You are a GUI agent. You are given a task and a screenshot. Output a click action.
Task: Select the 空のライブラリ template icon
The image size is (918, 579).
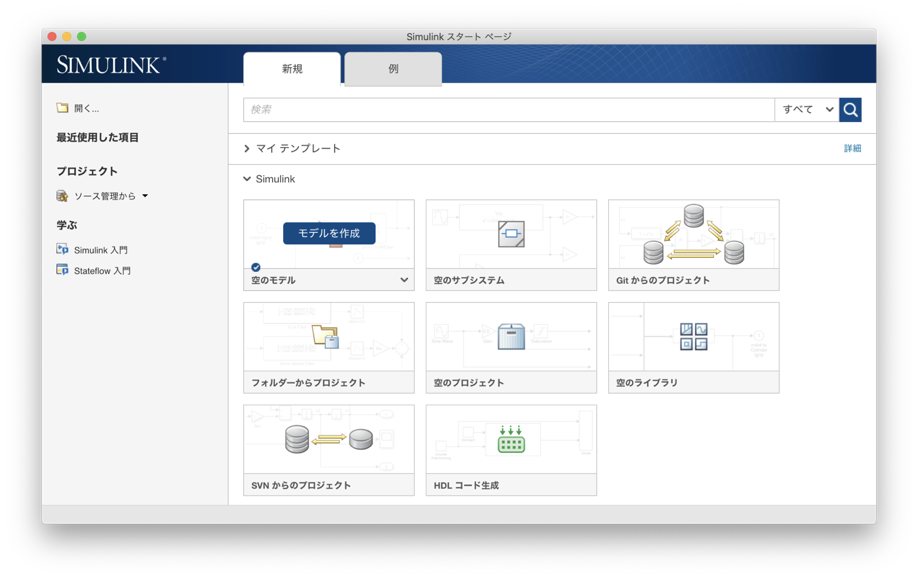click(694, 337)
